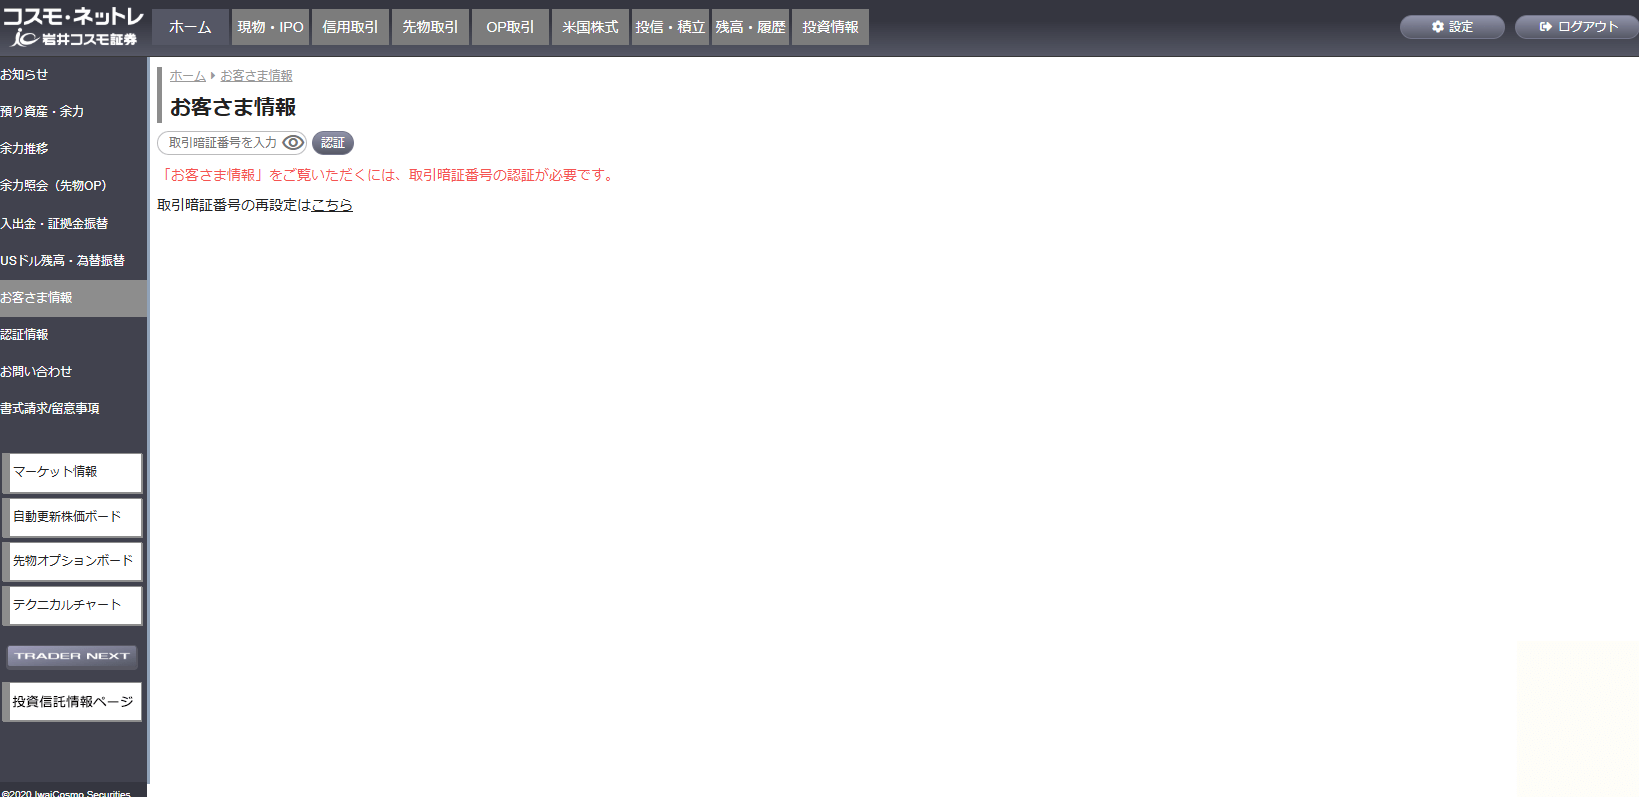Click the Cosmo Nettore logo

point(73,27)
